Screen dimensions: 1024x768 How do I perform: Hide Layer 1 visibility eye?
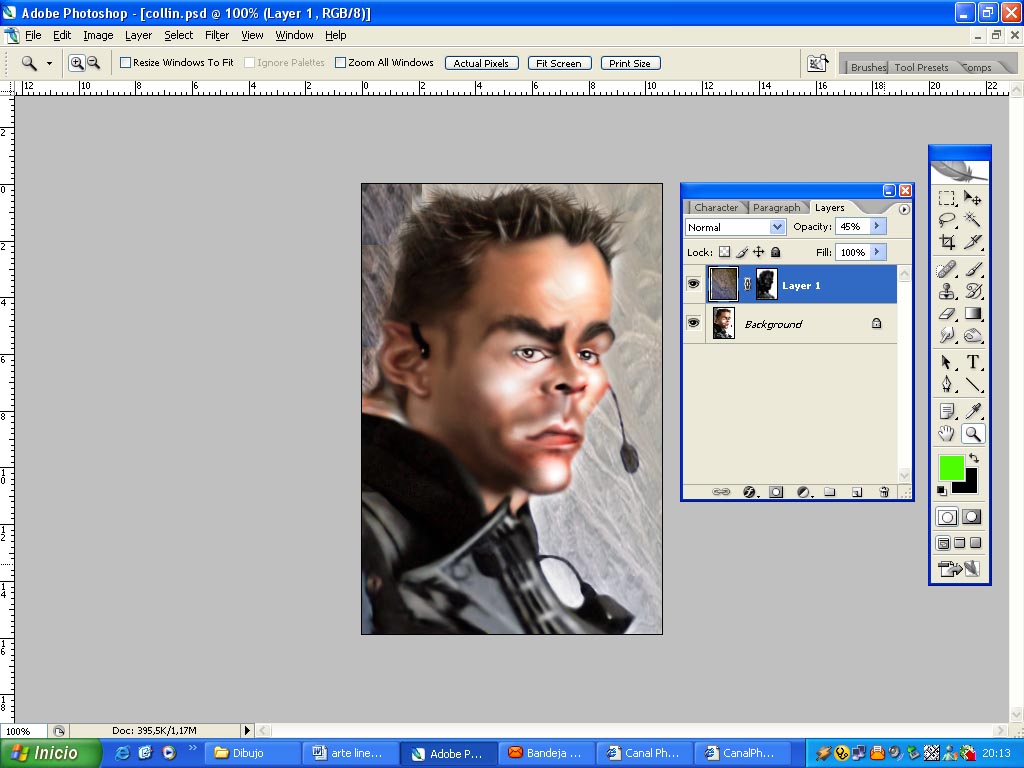pos(694,284)
